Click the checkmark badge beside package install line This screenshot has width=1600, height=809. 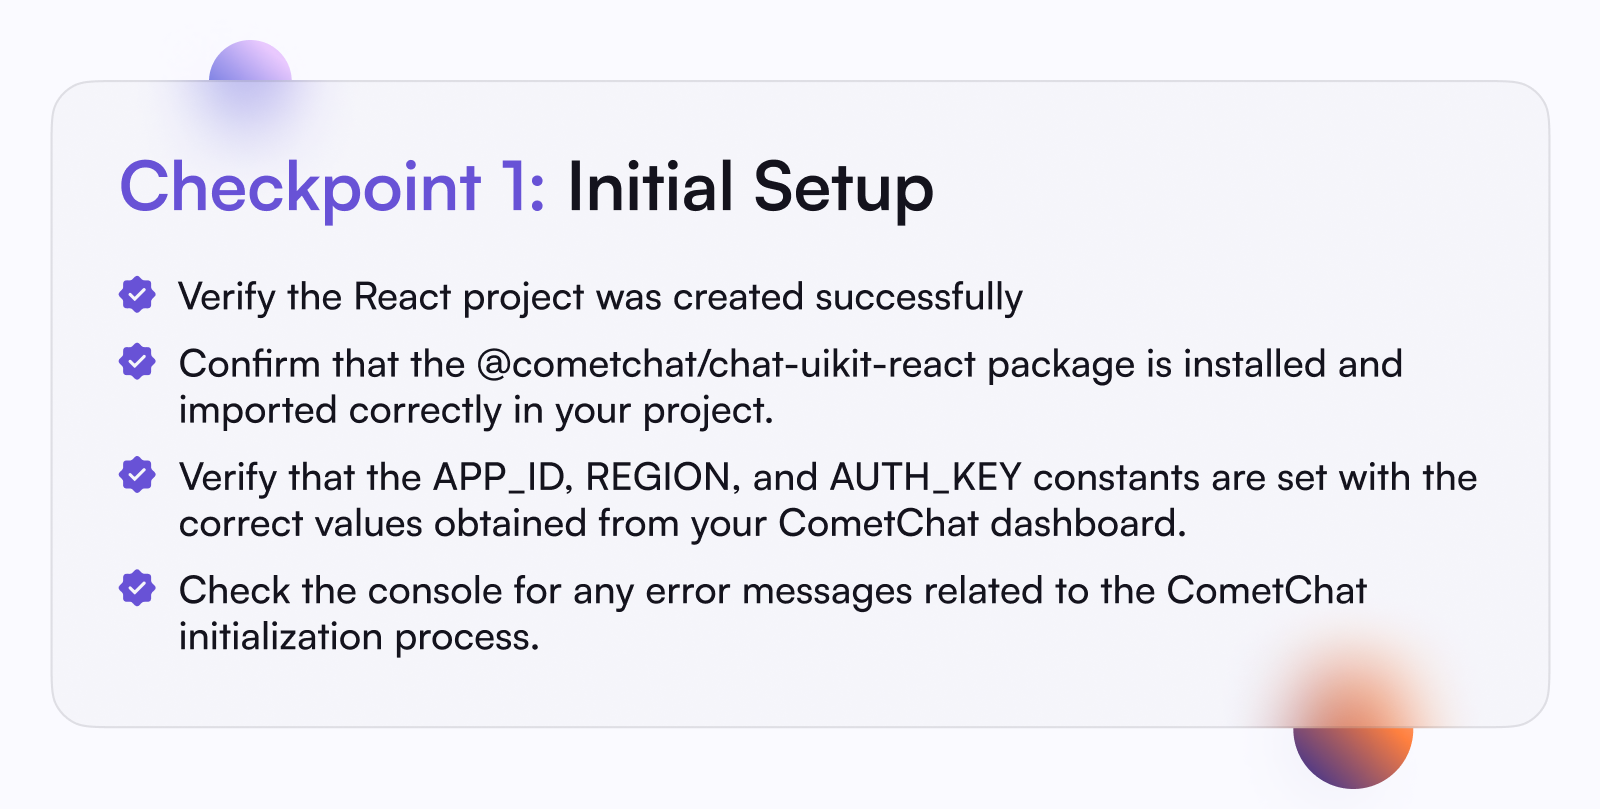(137, 362)
